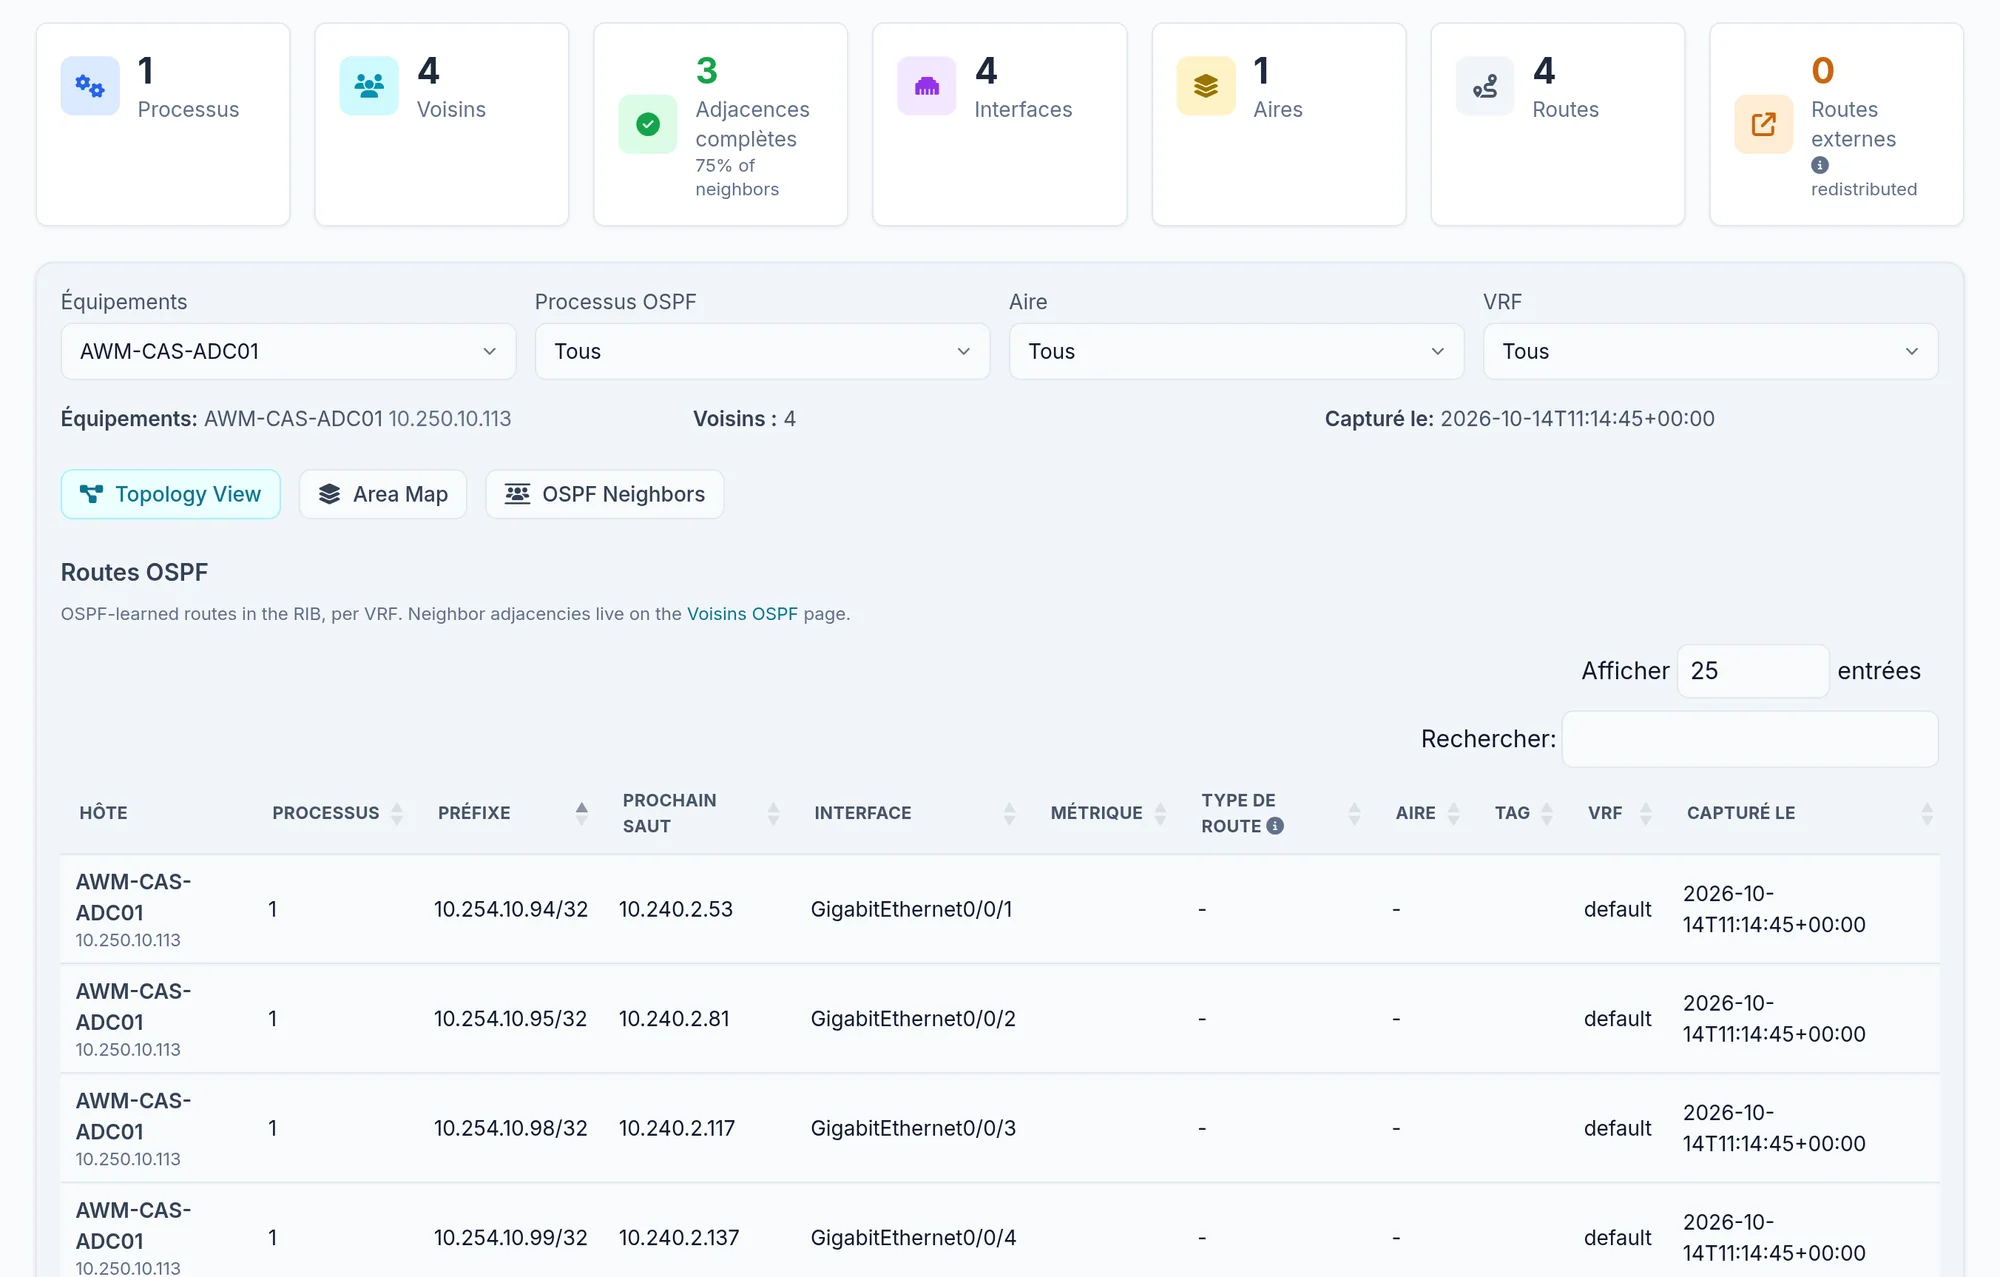Open the OSPF Neighbors tab
2000x1277 pixels.
coord(605,494)
